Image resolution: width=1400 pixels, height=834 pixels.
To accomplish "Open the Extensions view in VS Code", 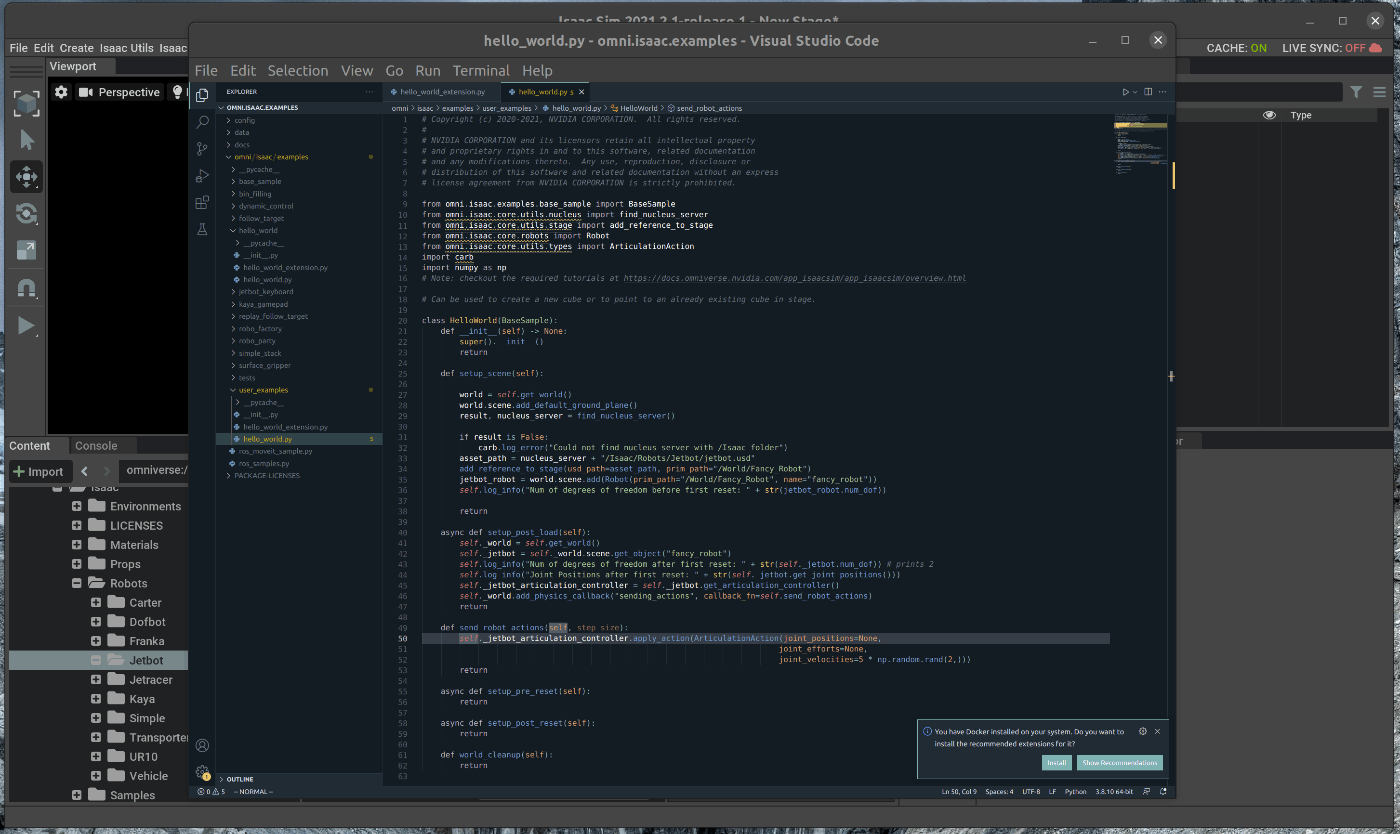I will (x=202, y=202).
